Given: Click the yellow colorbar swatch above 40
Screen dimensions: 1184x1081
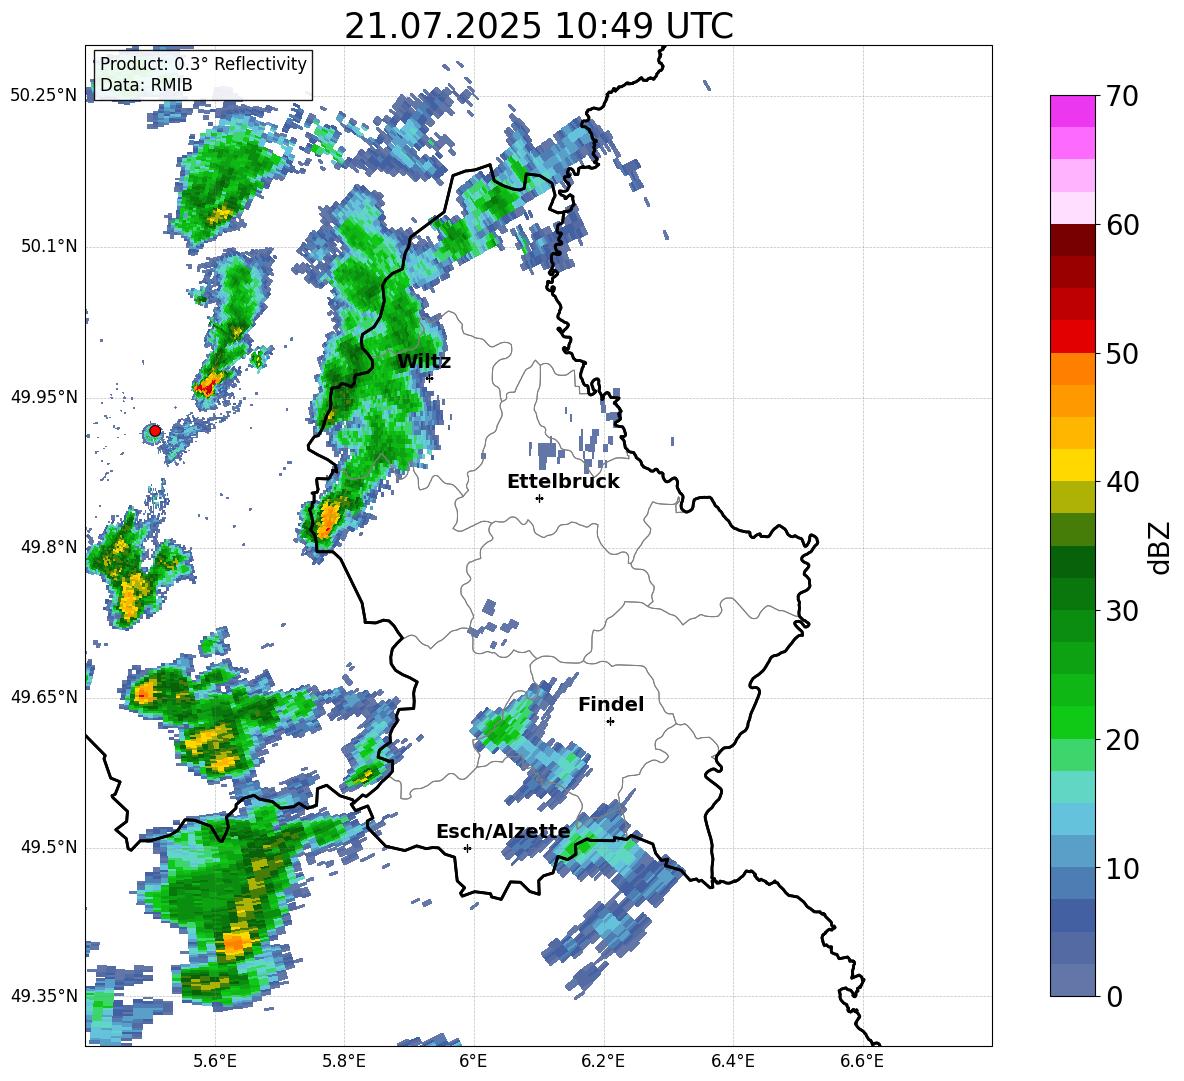Looking at the screenshot, I should pyautogui.click(x=1073, y=465).
